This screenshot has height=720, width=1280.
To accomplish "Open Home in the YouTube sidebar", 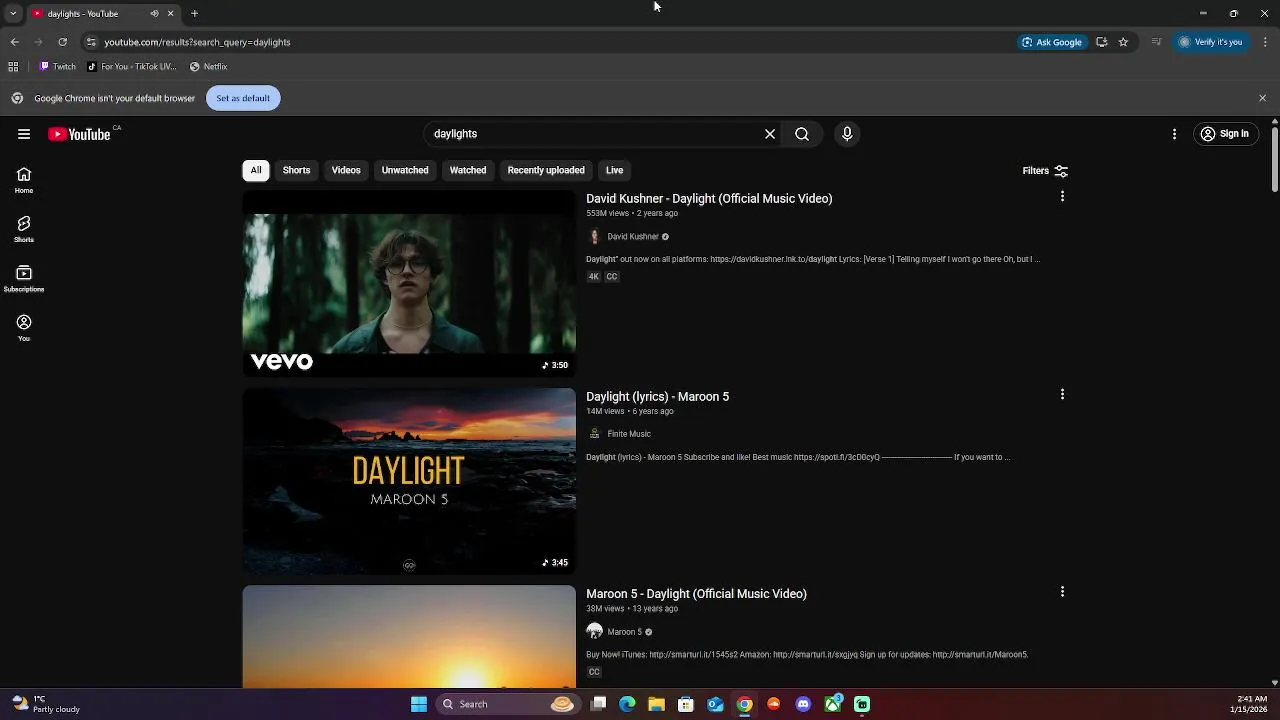I will (x=24, y=180).
